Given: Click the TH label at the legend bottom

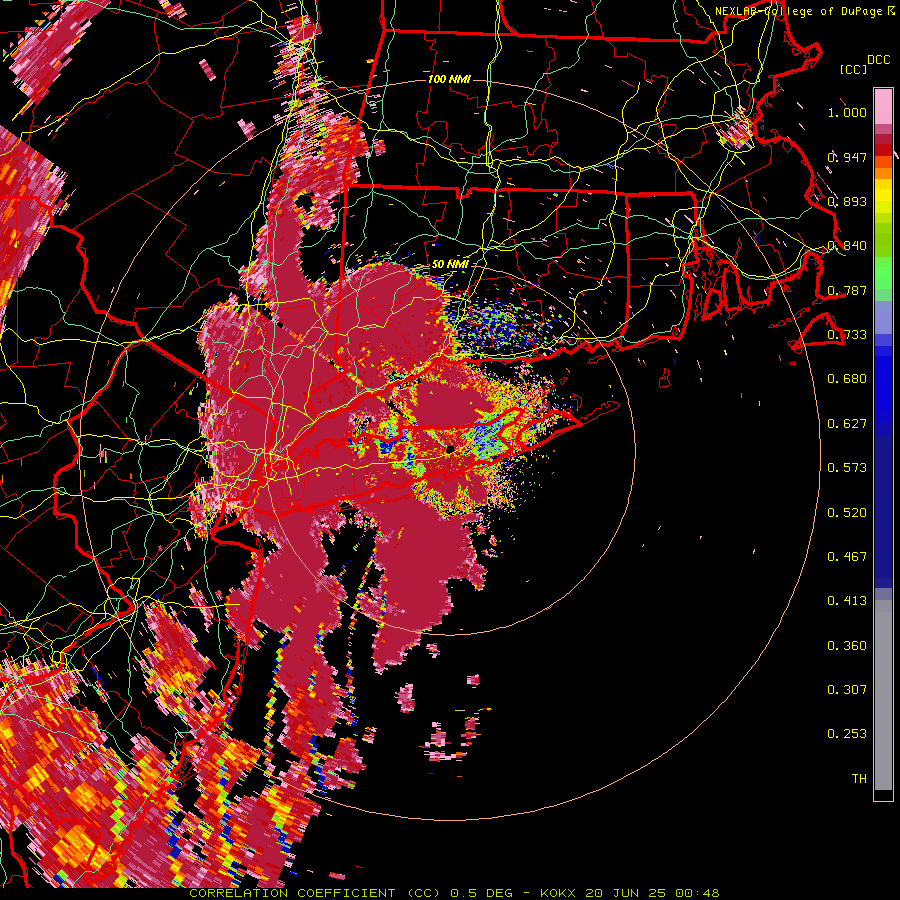Looking at the screenshot, I should [859, 779].
